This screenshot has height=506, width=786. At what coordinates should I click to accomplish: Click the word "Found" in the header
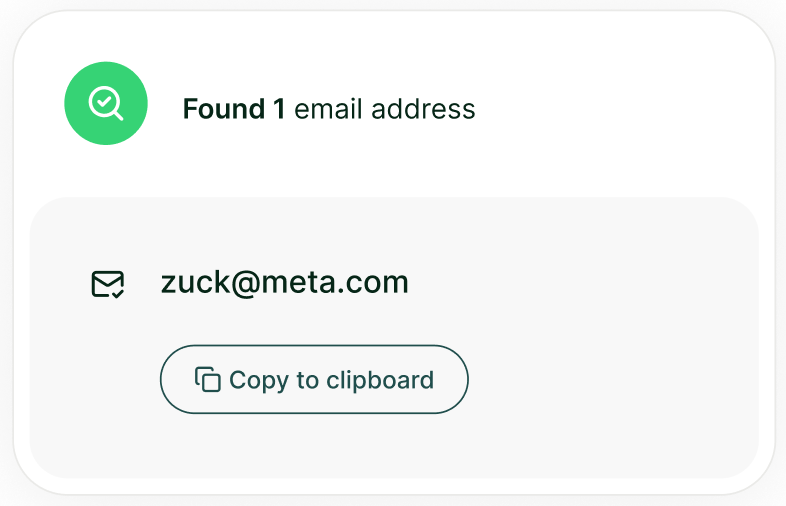tap(223, 109)
